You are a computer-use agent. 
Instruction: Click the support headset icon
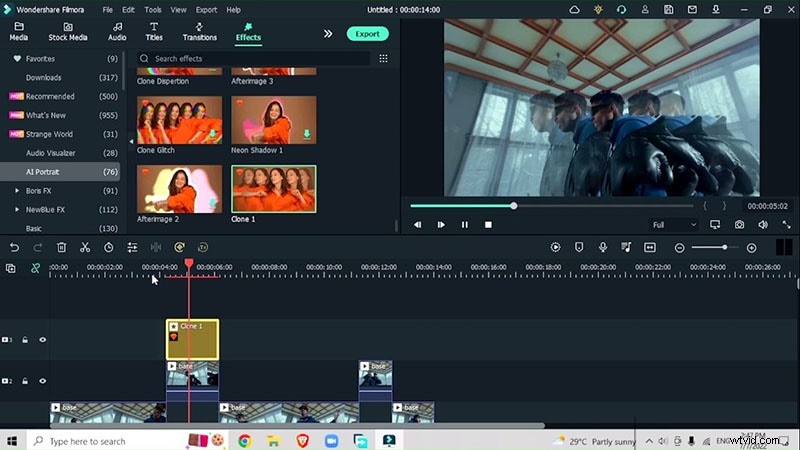pos(621,10)
